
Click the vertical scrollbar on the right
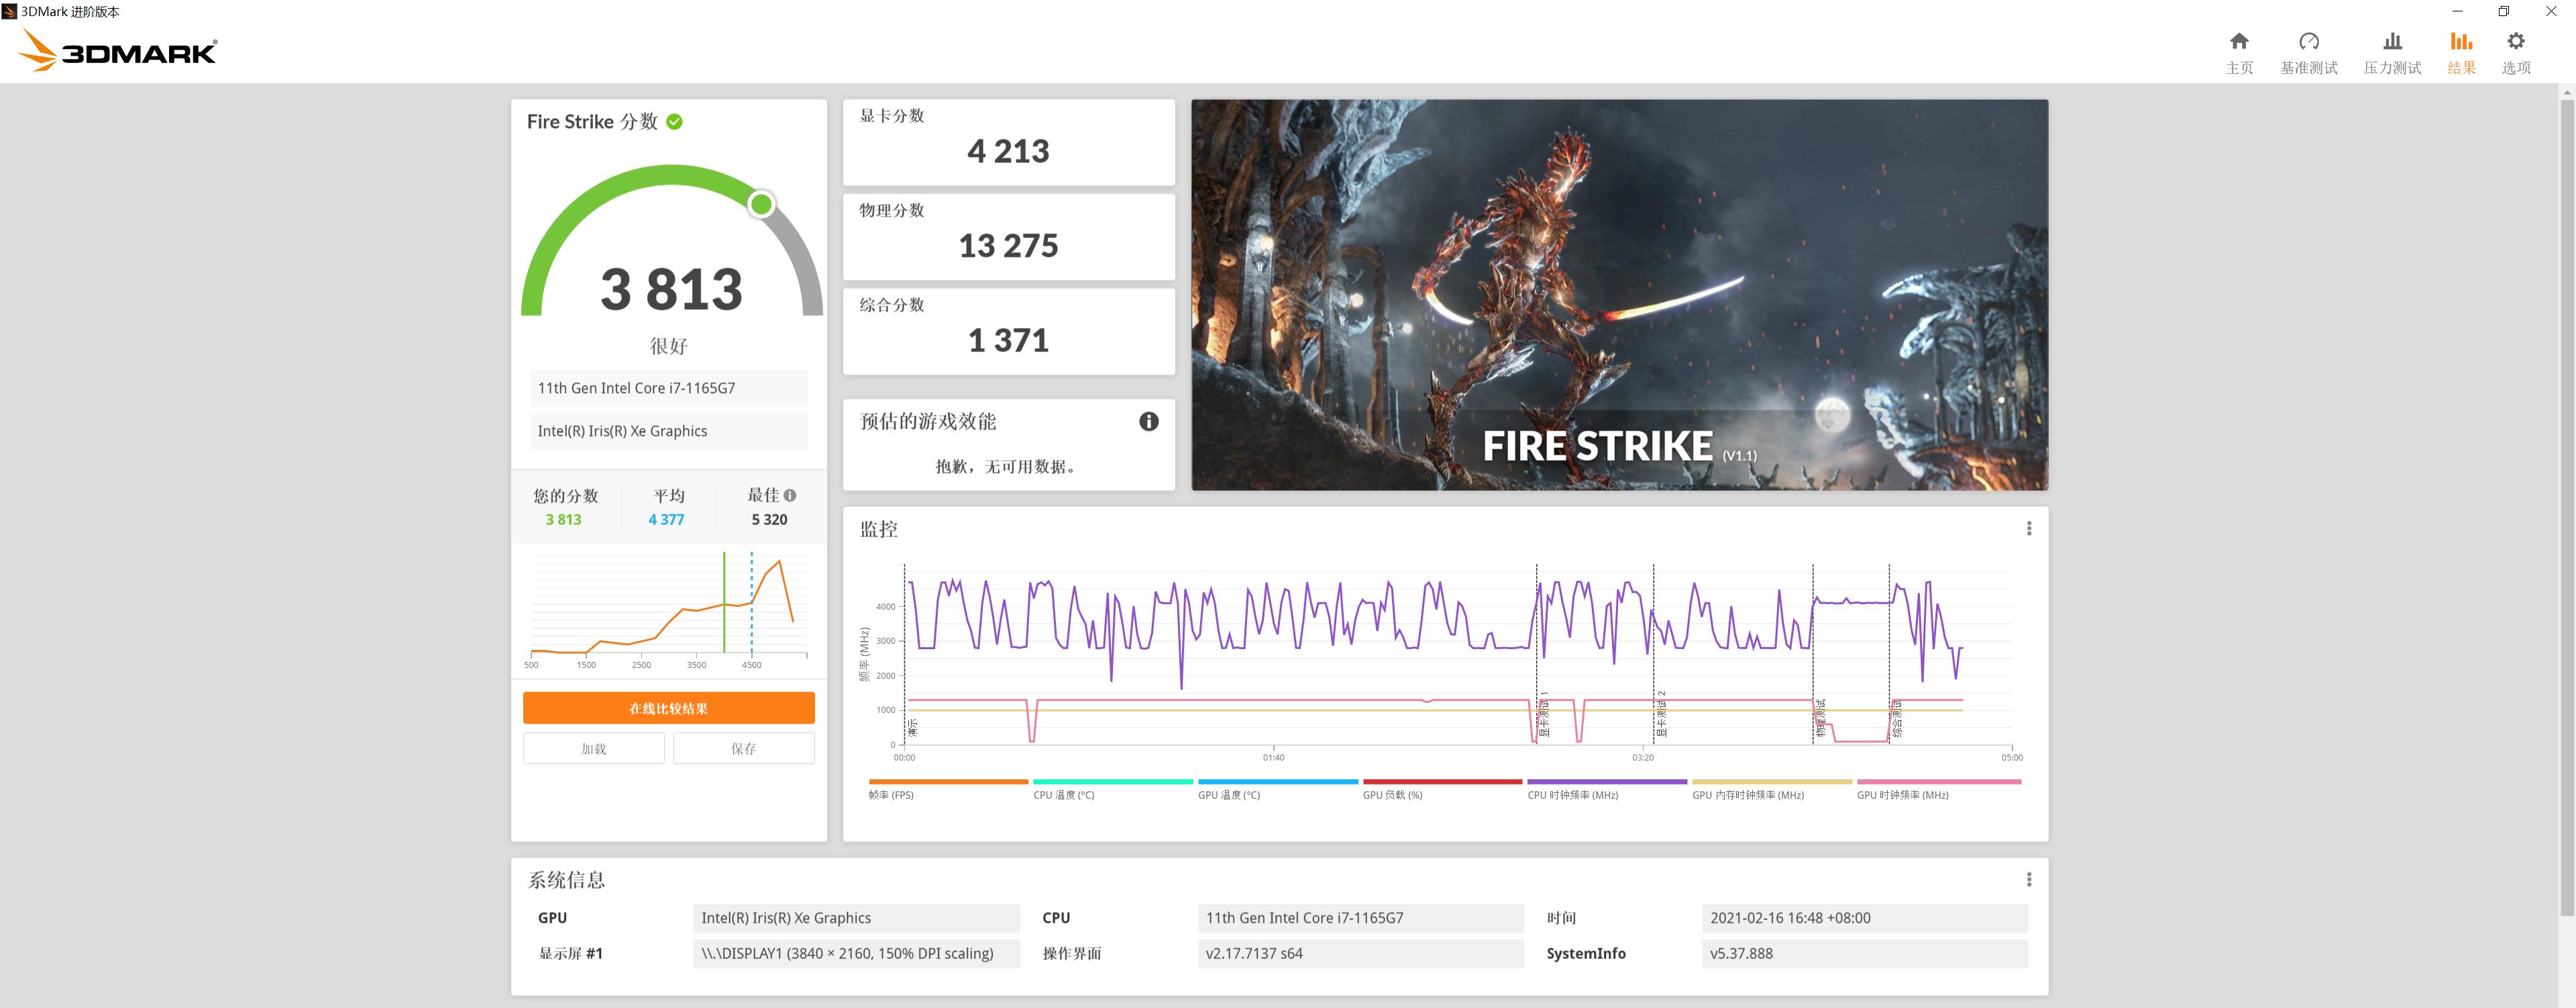click(2566, 500)
